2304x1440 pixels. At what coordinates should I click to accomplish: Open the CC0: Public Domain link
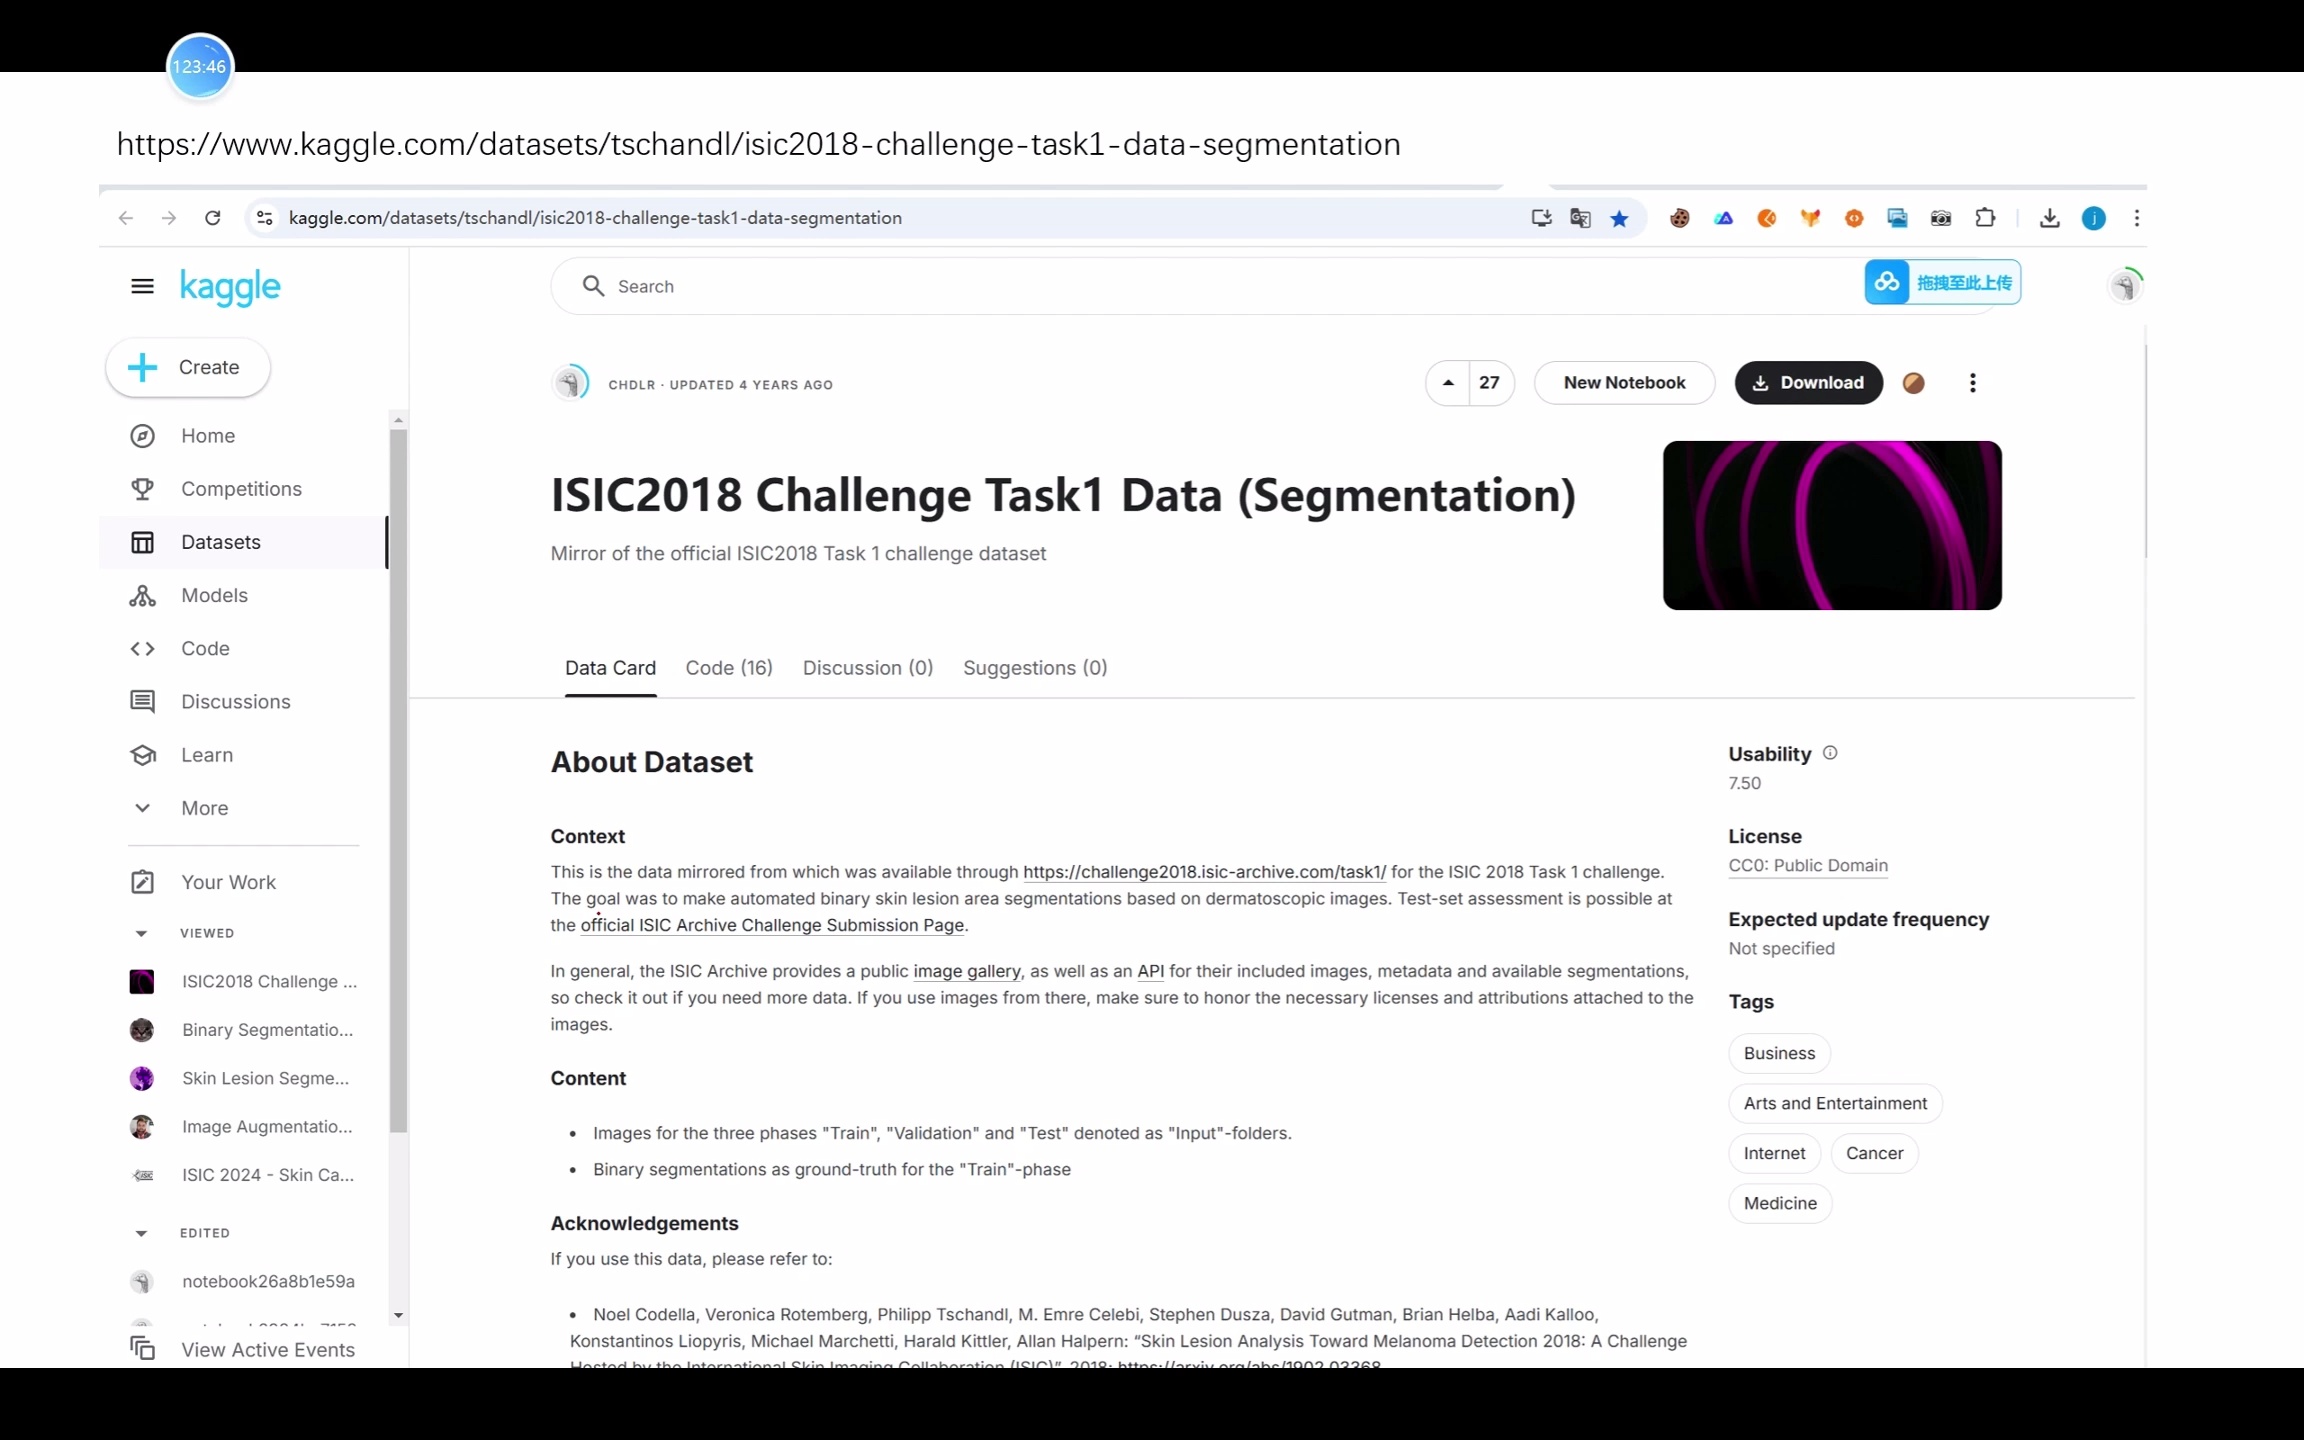point(1807,866)
